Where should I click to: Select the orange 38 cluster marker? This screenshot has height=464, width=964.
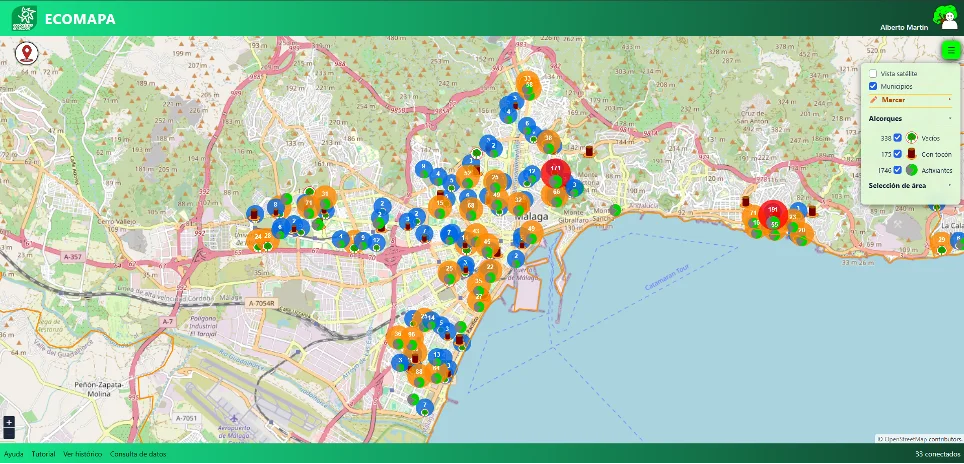548,140
